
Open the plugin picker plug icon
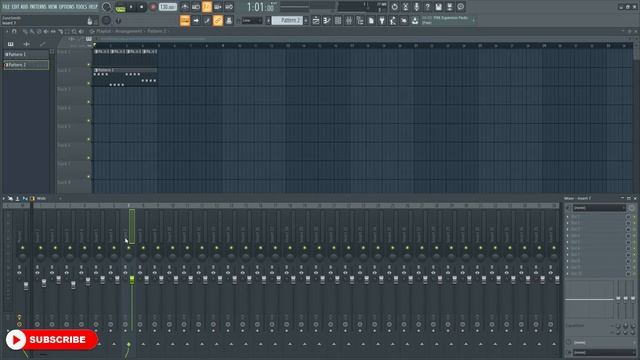pos(382,20)
